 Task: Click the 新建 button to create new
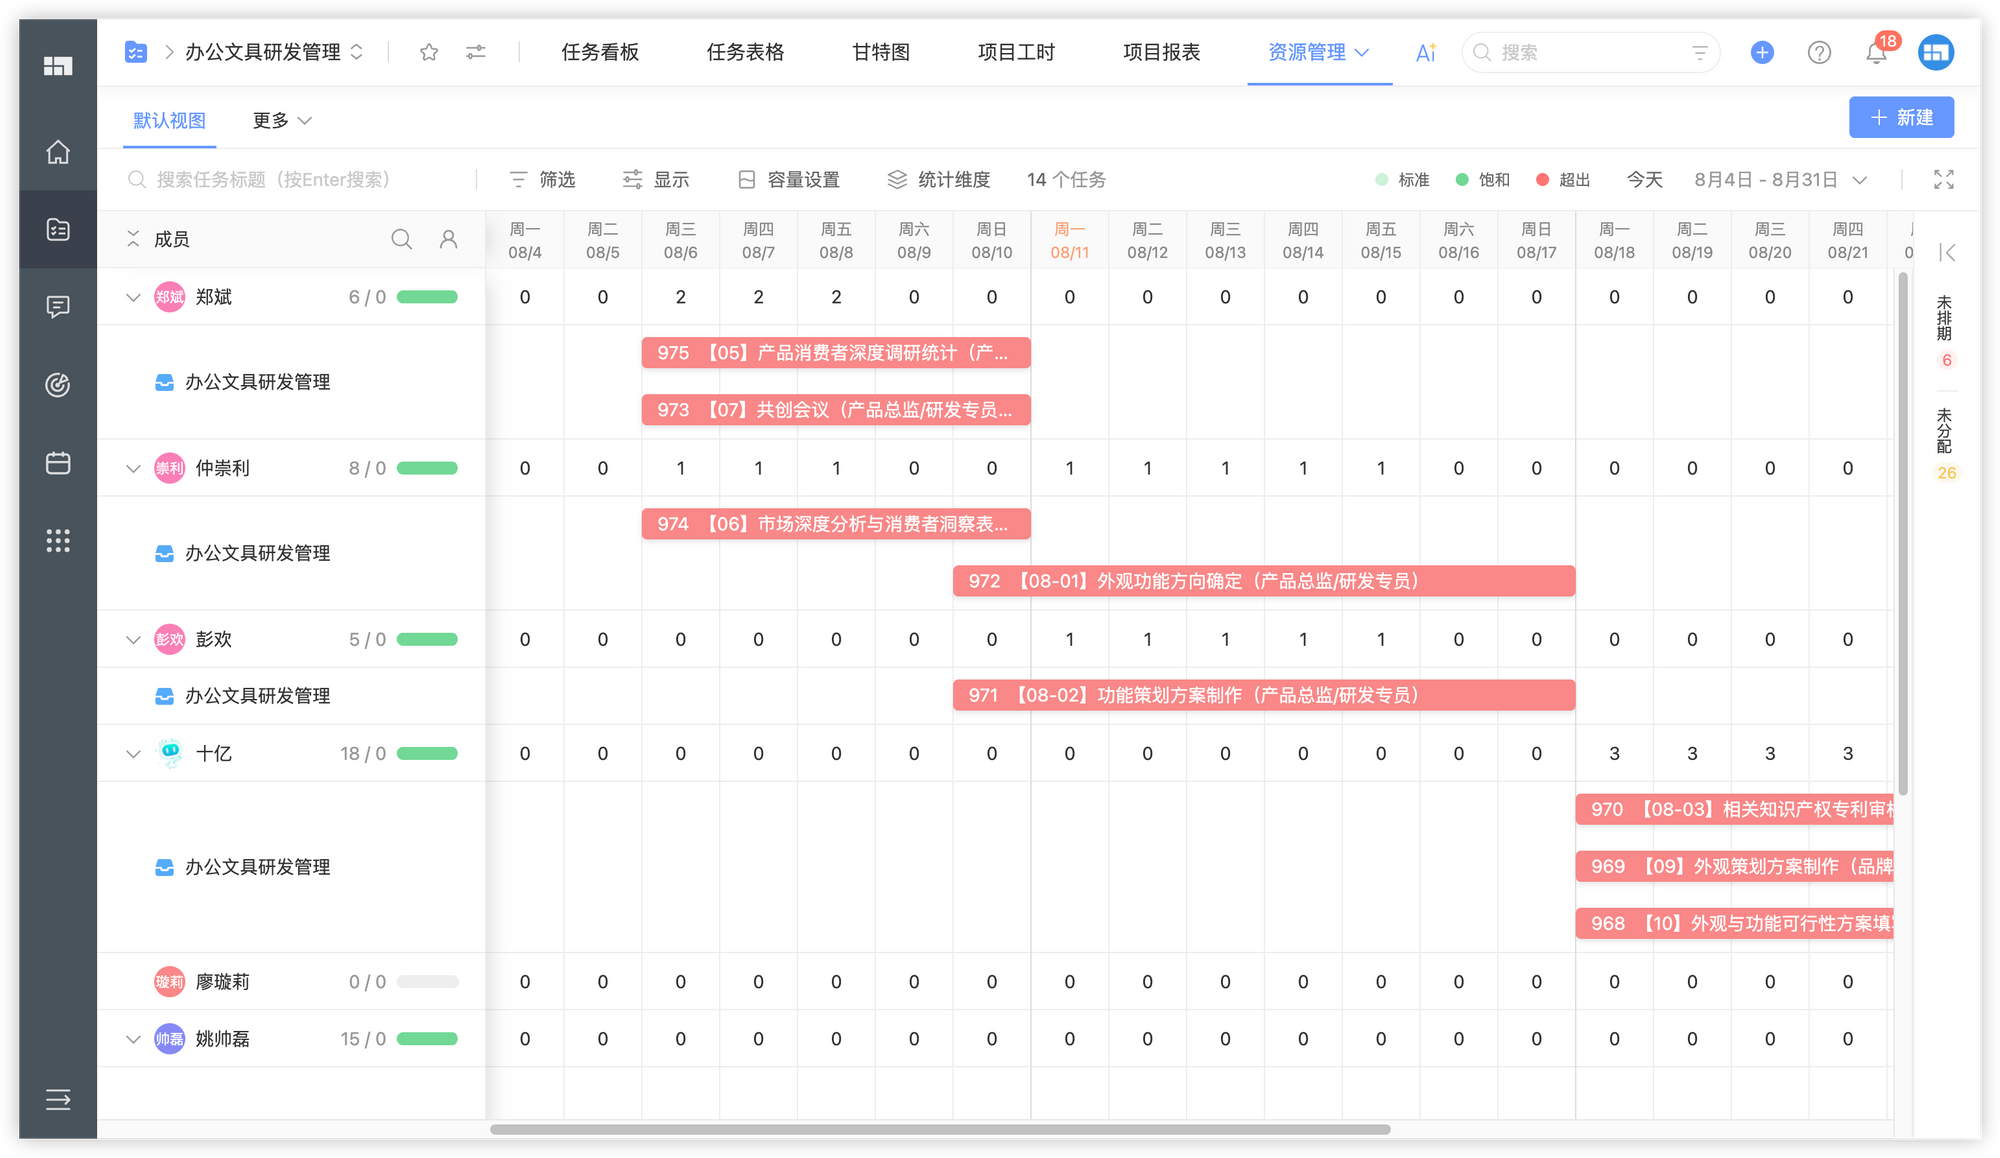click(x=1901, y=117)
